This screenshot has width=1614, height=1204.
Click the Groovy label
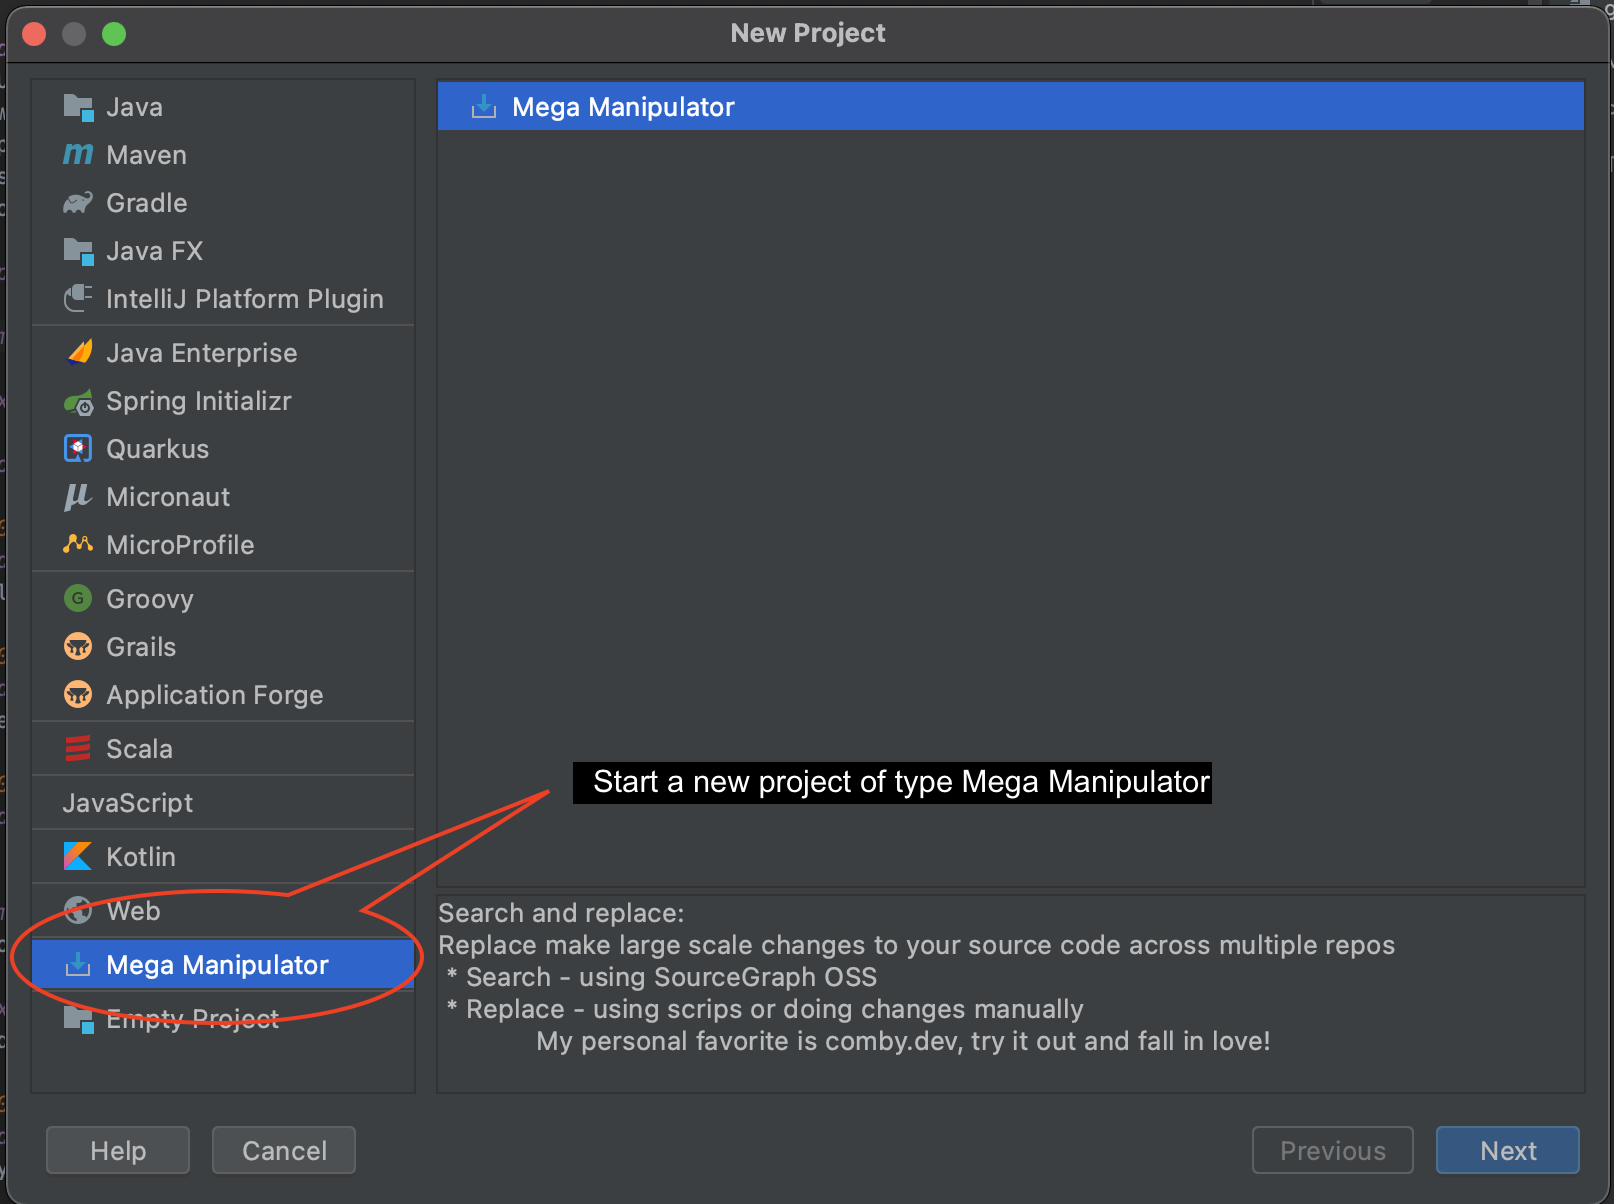(x=150, y=599)
